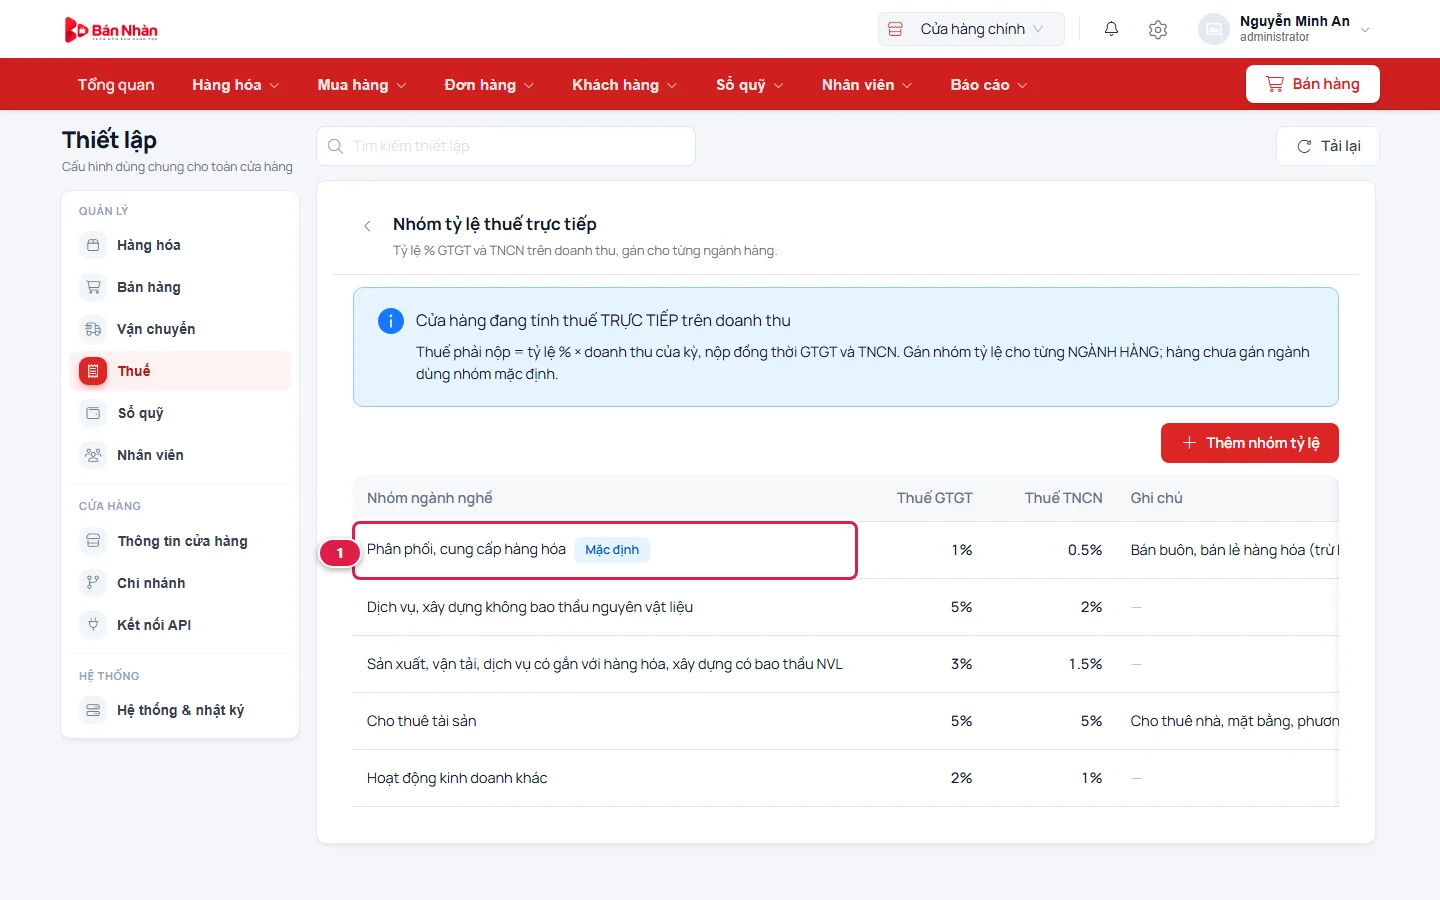The image size is (1440, 900).
Task: Expand the Nguyễn Minh An account menu
Action: pyautogui.click(x=1285, y=29)
